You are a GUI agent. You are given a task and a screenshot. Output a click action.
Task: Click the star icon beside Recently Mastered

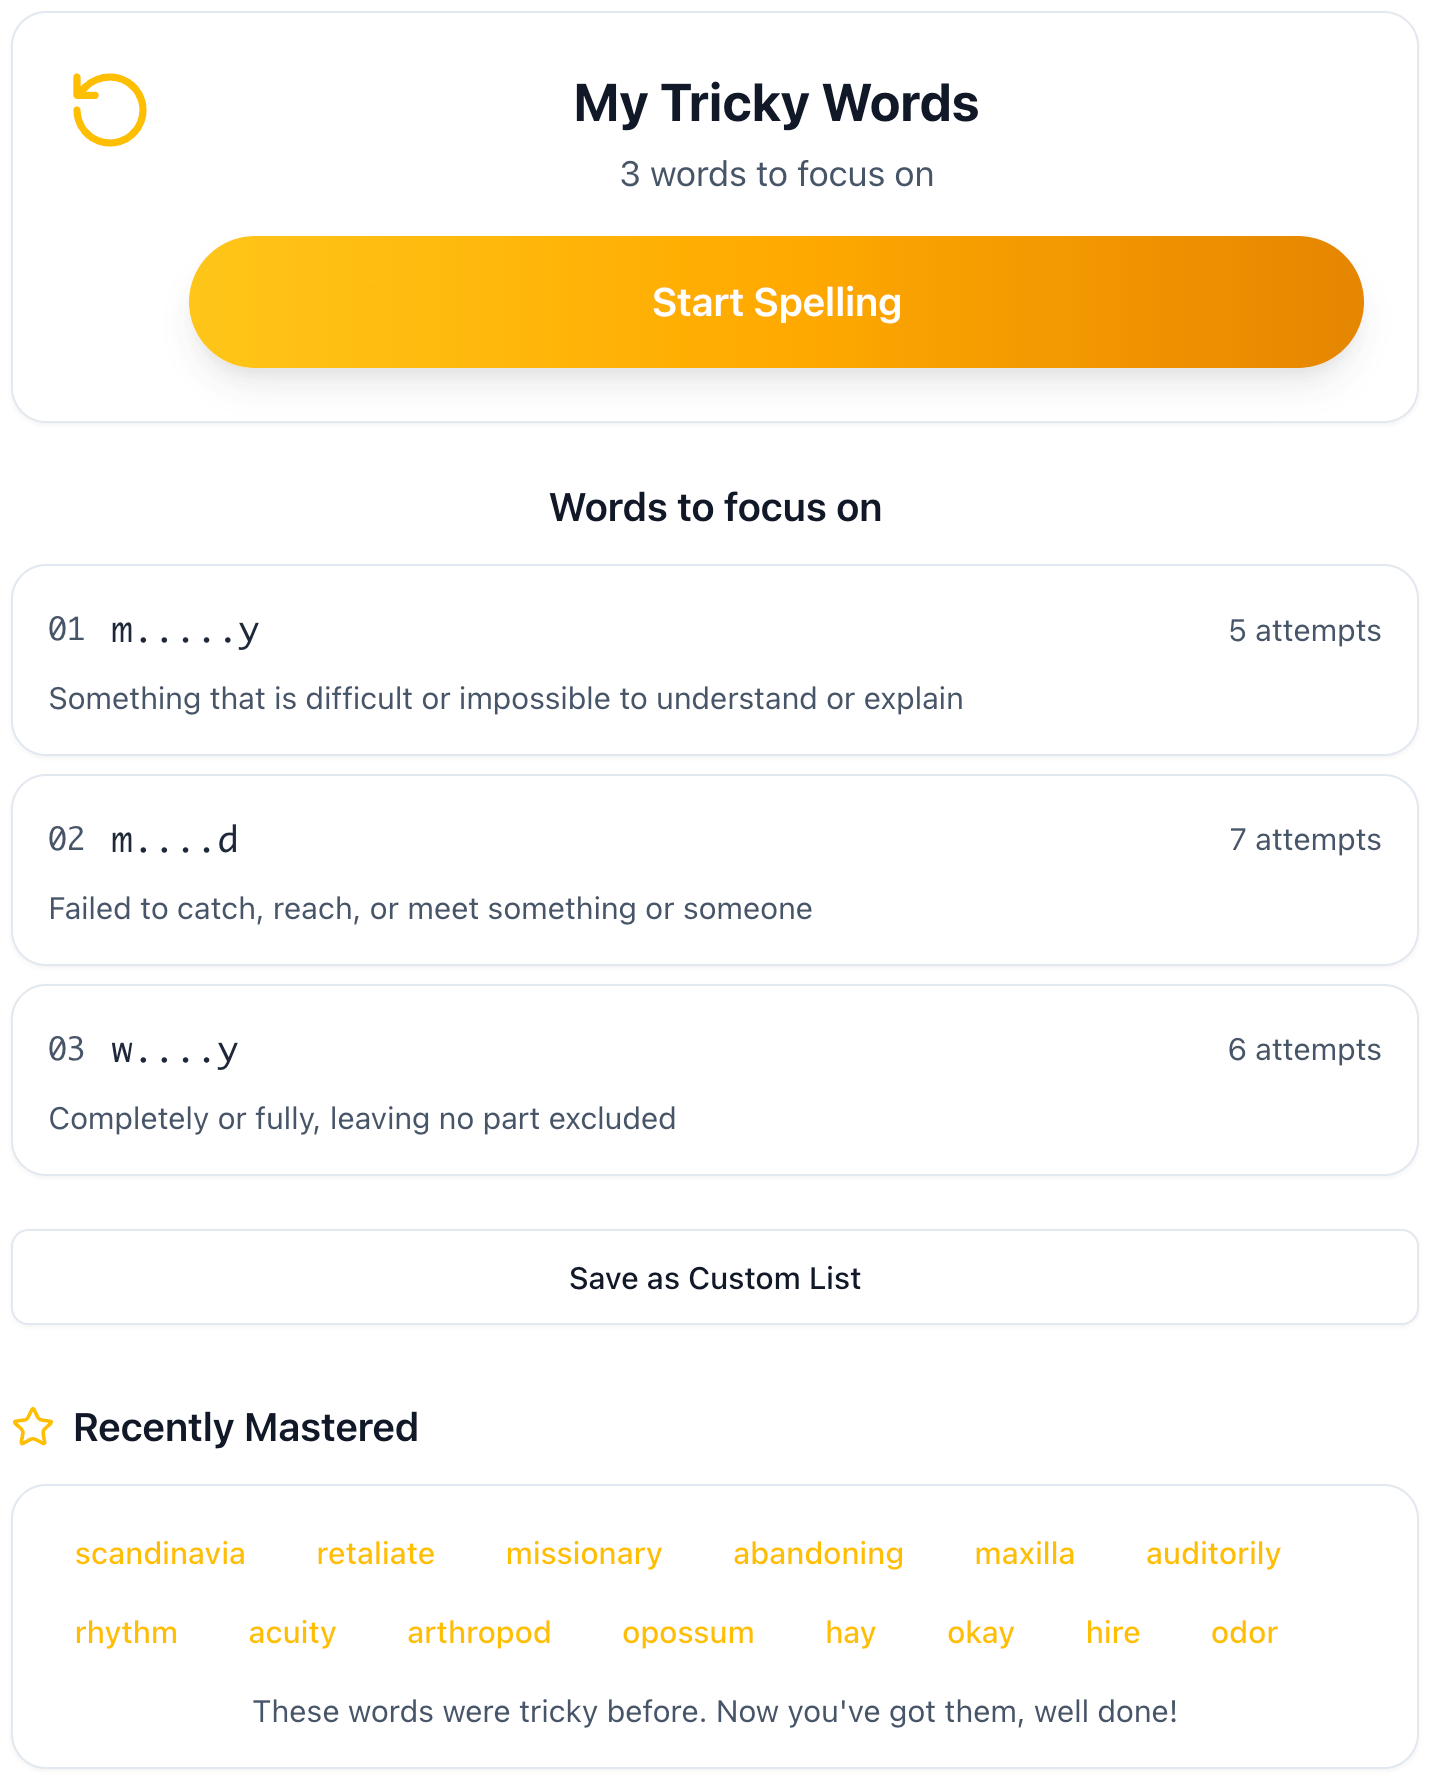[x=35, y=1427]
